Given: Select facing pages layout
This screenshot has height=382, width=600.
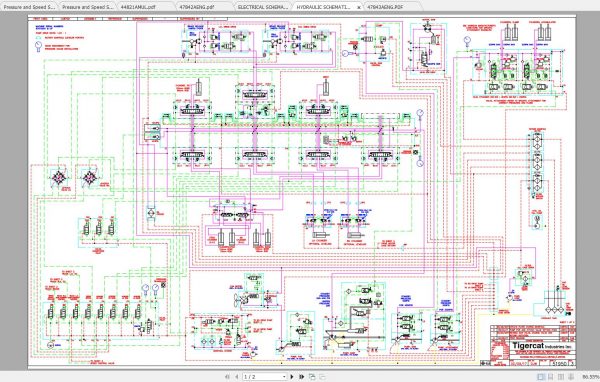Looking at the screenshot, I should (561, 377).
